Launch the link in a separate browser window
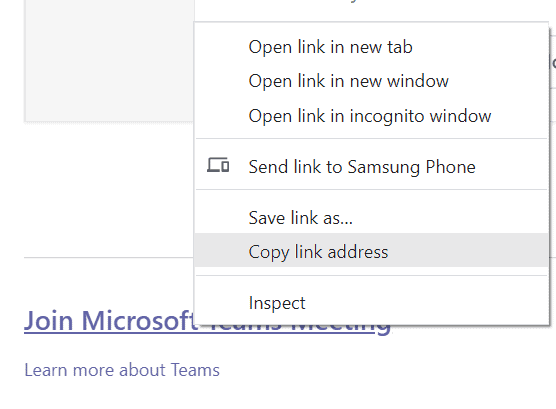The width and height of the screenshot is (556, 409). 371,81
